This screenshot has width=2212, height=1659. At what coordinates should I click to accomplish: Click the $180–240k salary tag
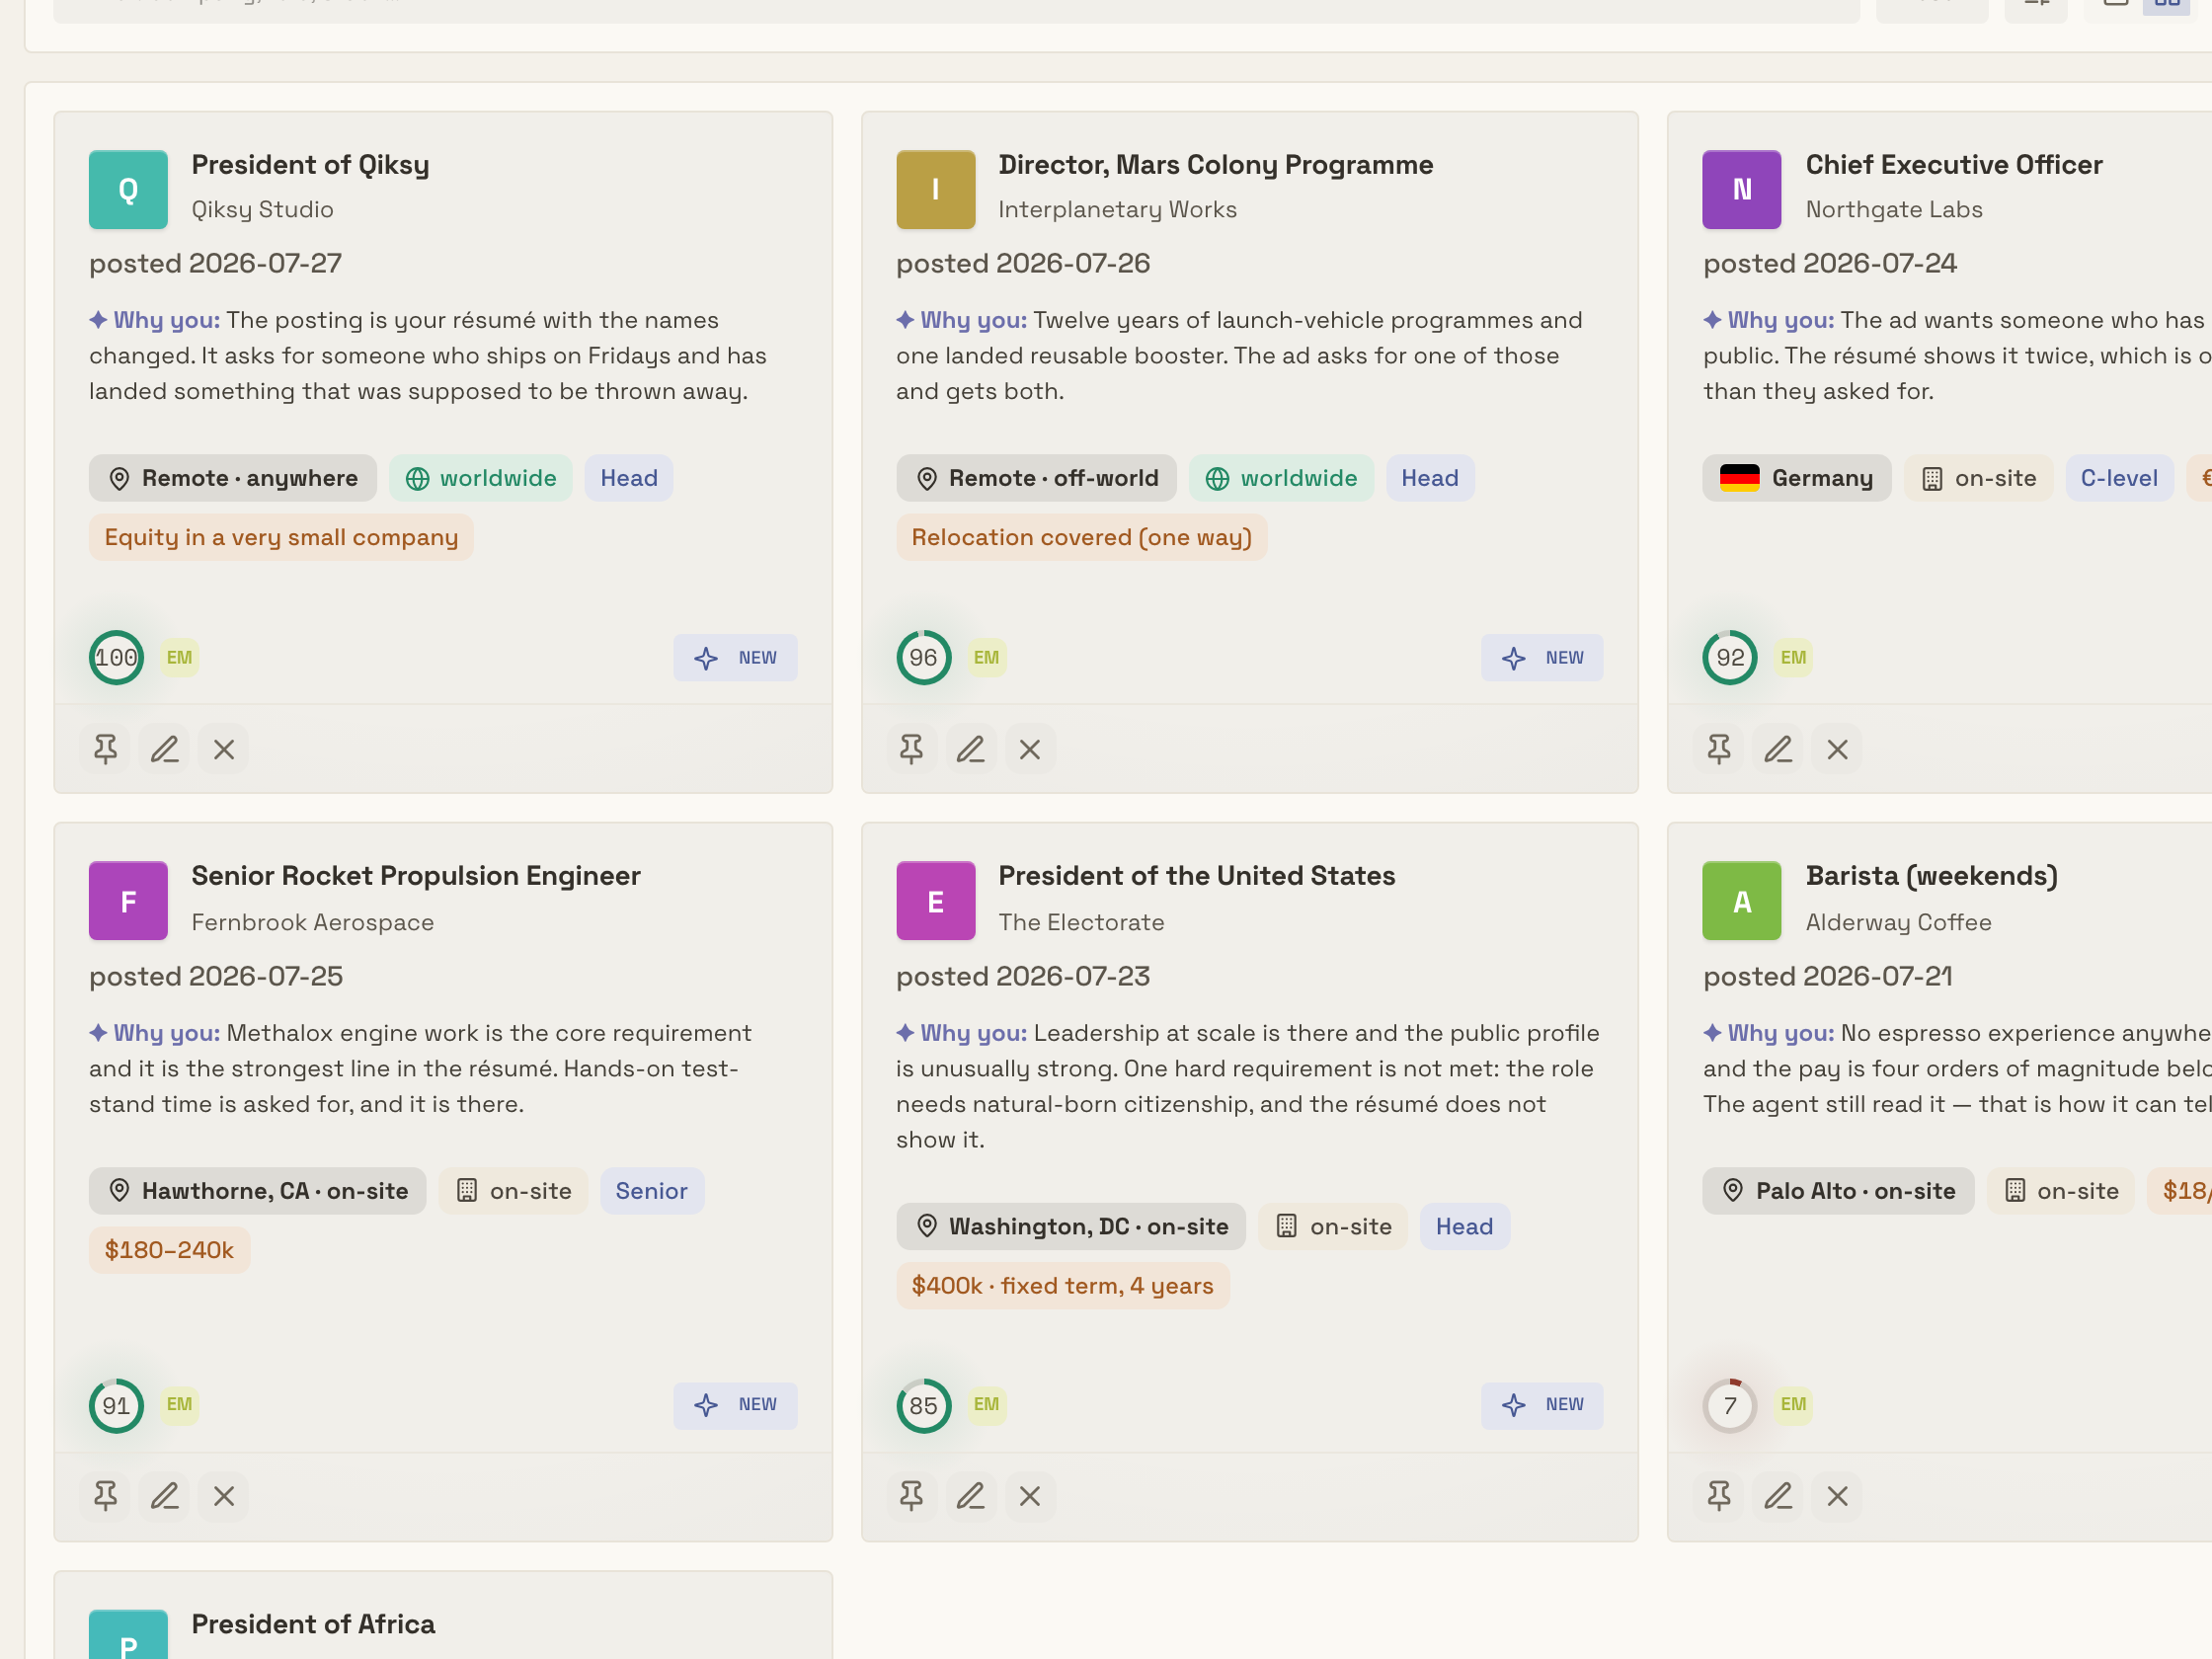pos(169,1250)
